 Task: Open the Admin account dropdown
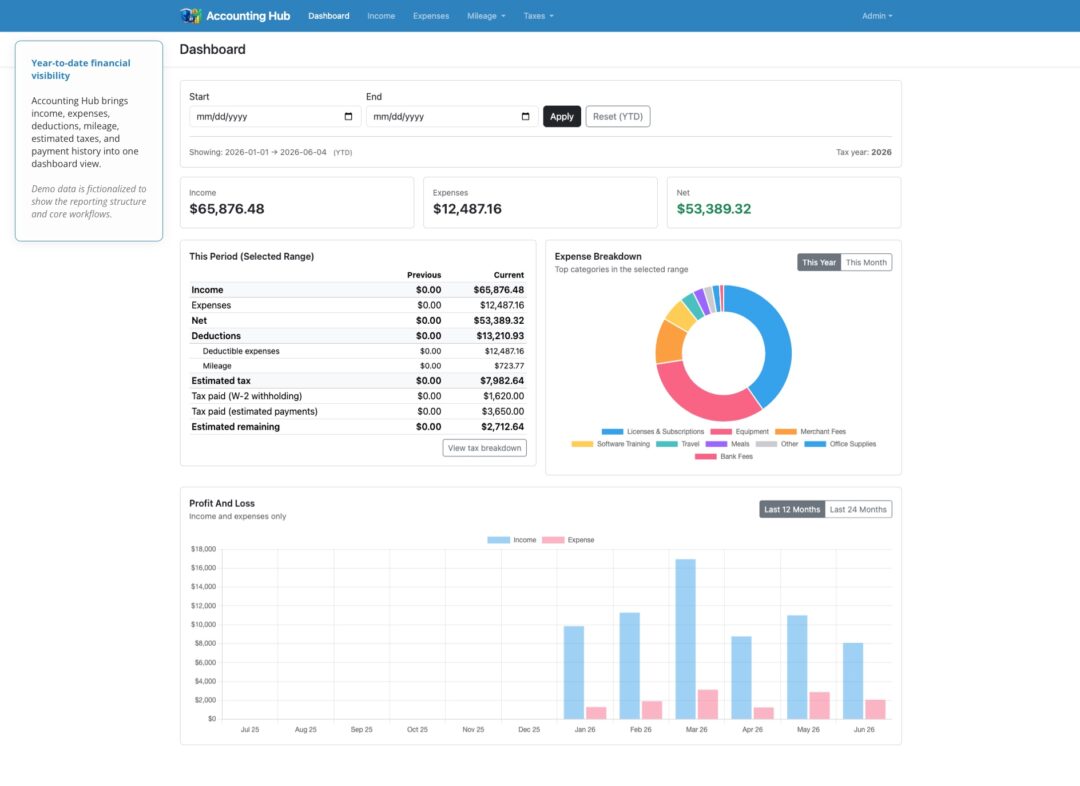pos(877,16)
